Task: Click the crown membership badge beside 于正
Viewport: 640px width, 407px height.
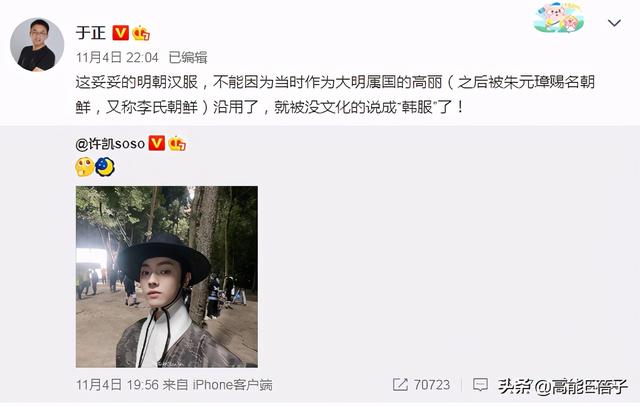Action: (141, 33)
